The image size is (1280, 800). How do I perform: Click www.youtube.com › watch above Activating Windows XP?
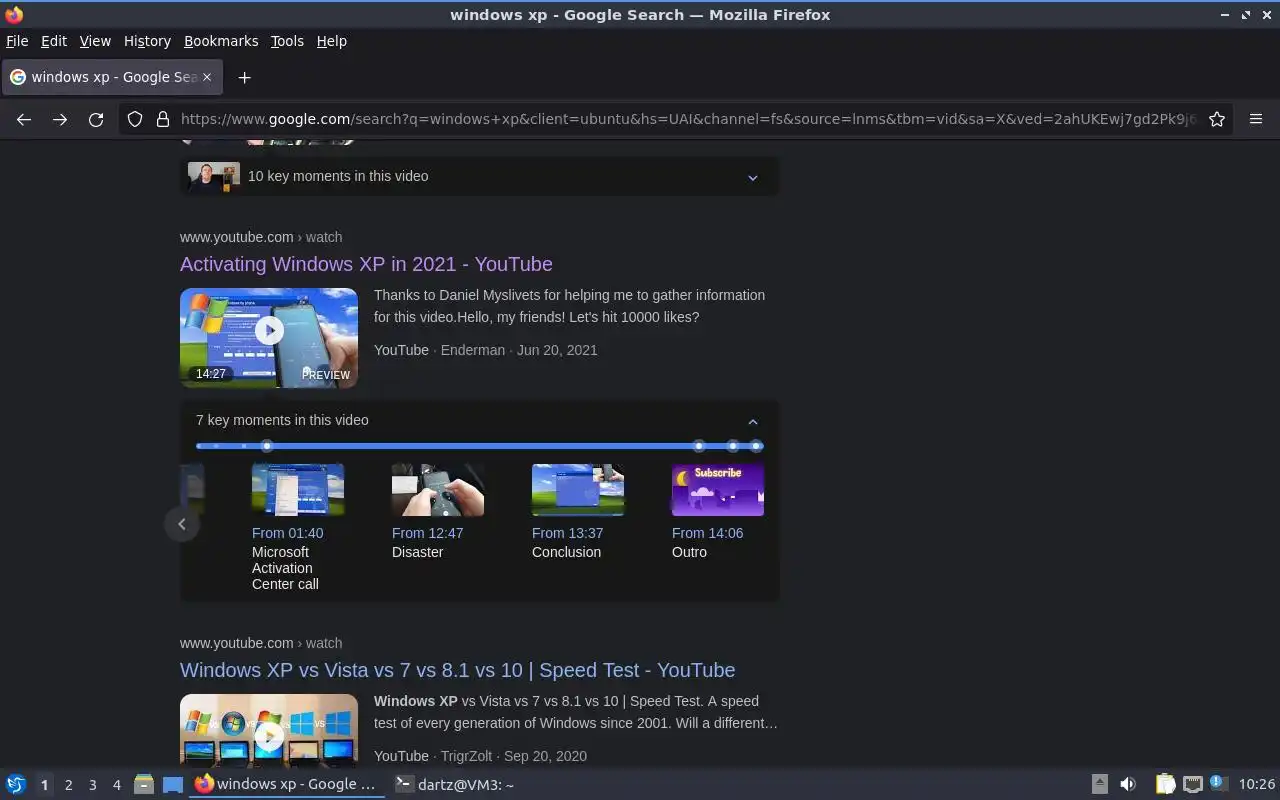click(x=261, y=237)
